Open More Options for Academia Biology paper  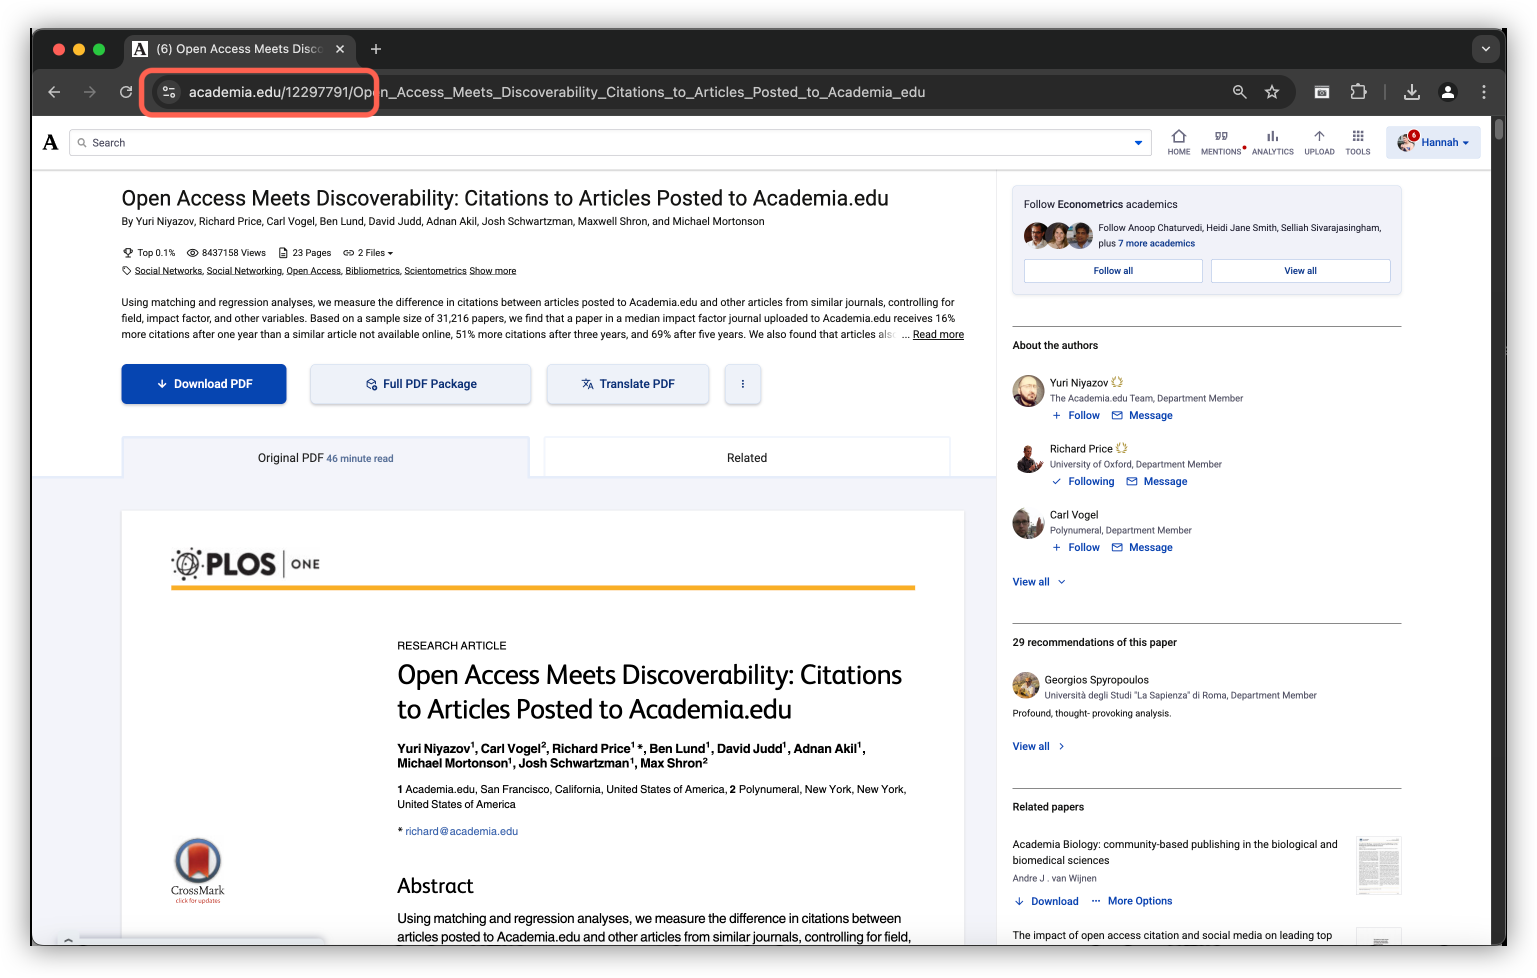(1132, 901)
